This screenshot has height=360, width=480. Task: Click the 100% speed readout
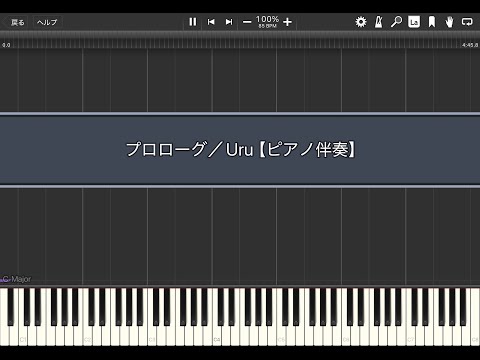click(x=267, y=19)
